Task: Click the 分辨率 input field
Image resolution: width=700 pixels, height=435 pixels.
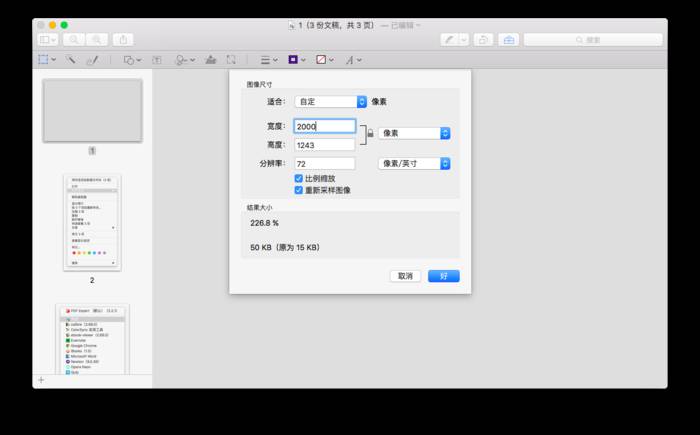Action: [325, 164]
